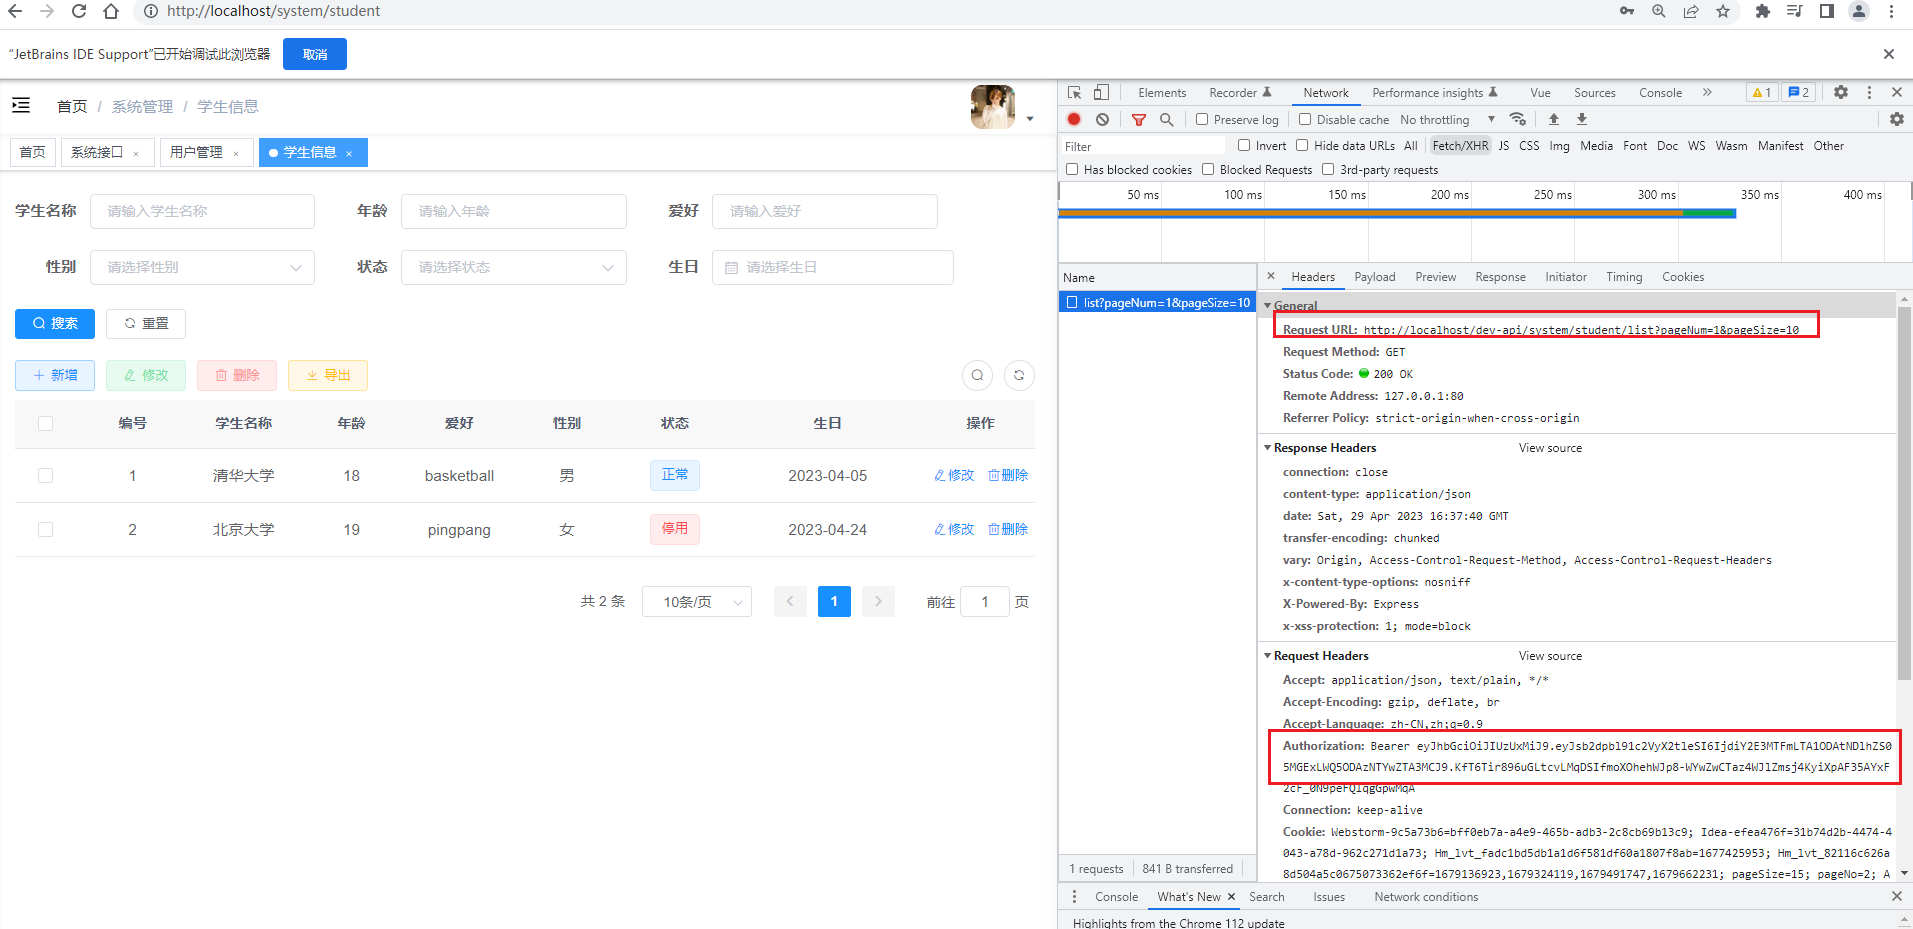
Task: Select row checkbox for 北京大学
Action: point(45,529)
